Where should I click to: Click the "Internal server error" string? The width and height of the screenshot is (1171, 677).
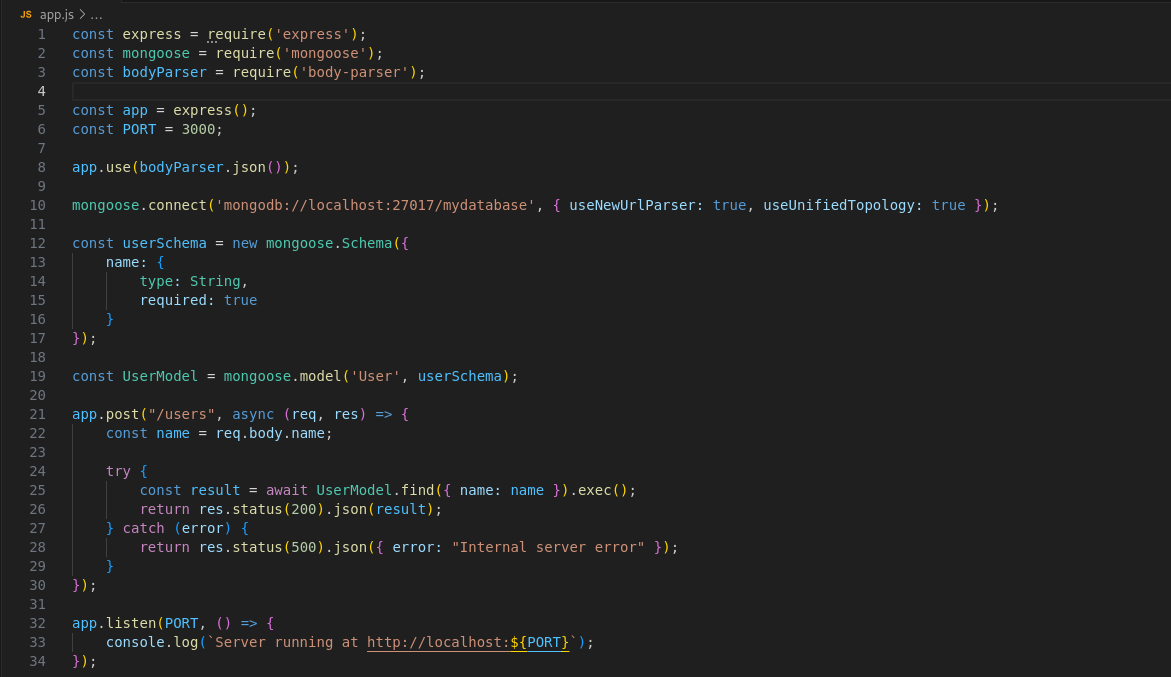[548, 547]
